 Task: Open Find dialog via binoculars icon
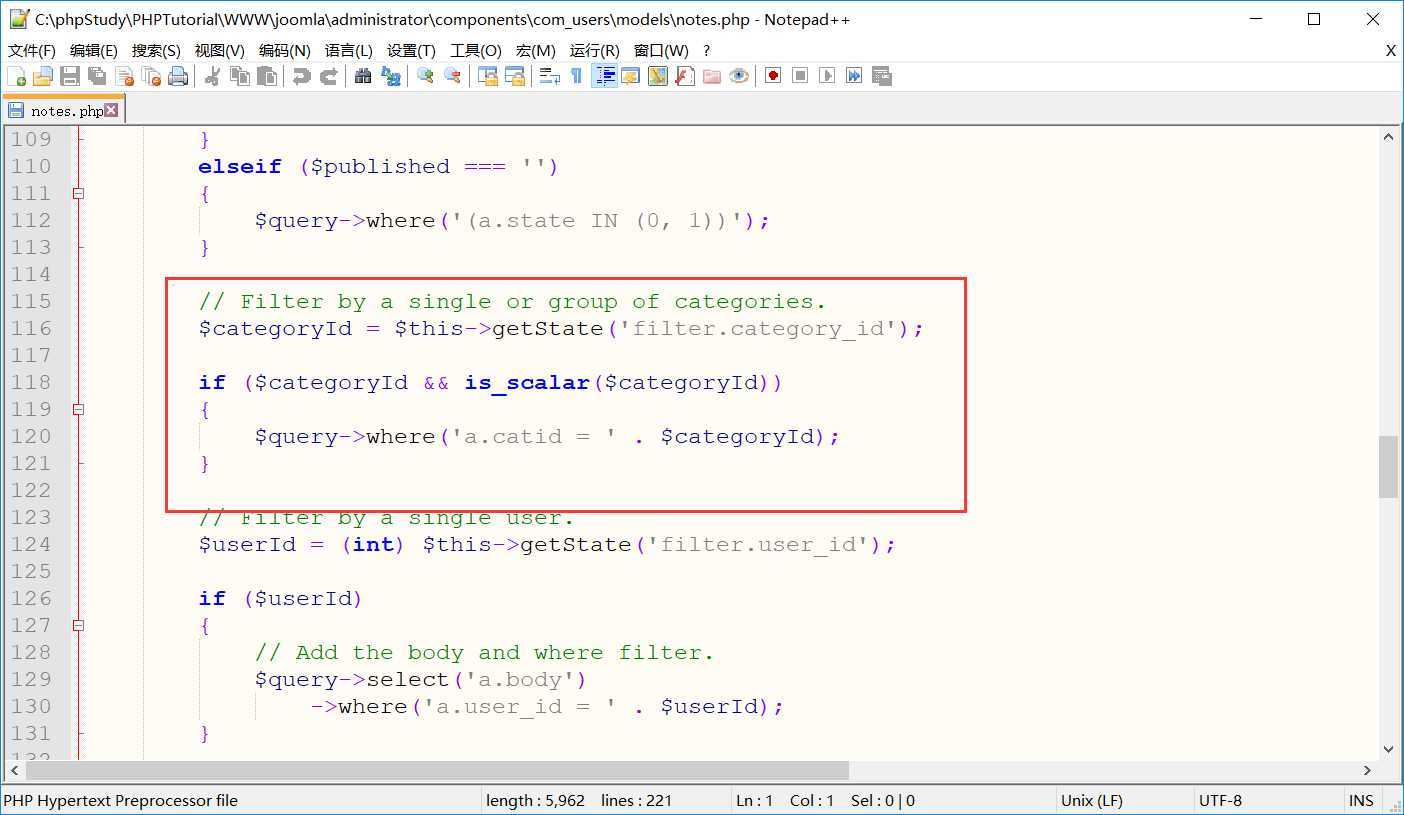tap(363, 76)
